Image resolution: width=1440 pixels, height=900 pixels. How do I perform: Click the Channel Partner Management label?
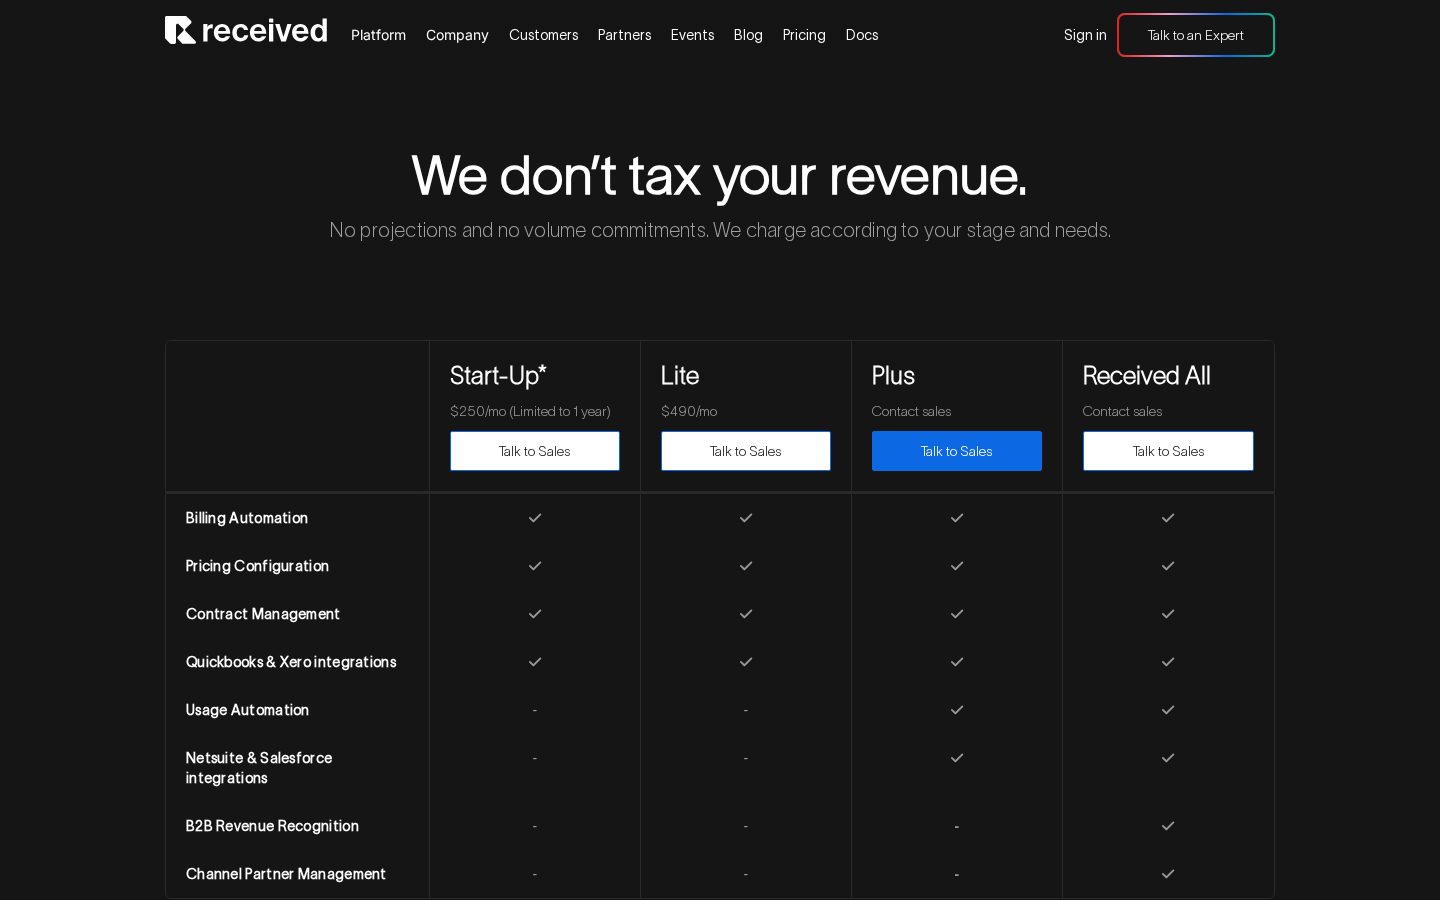coord(286,874)
